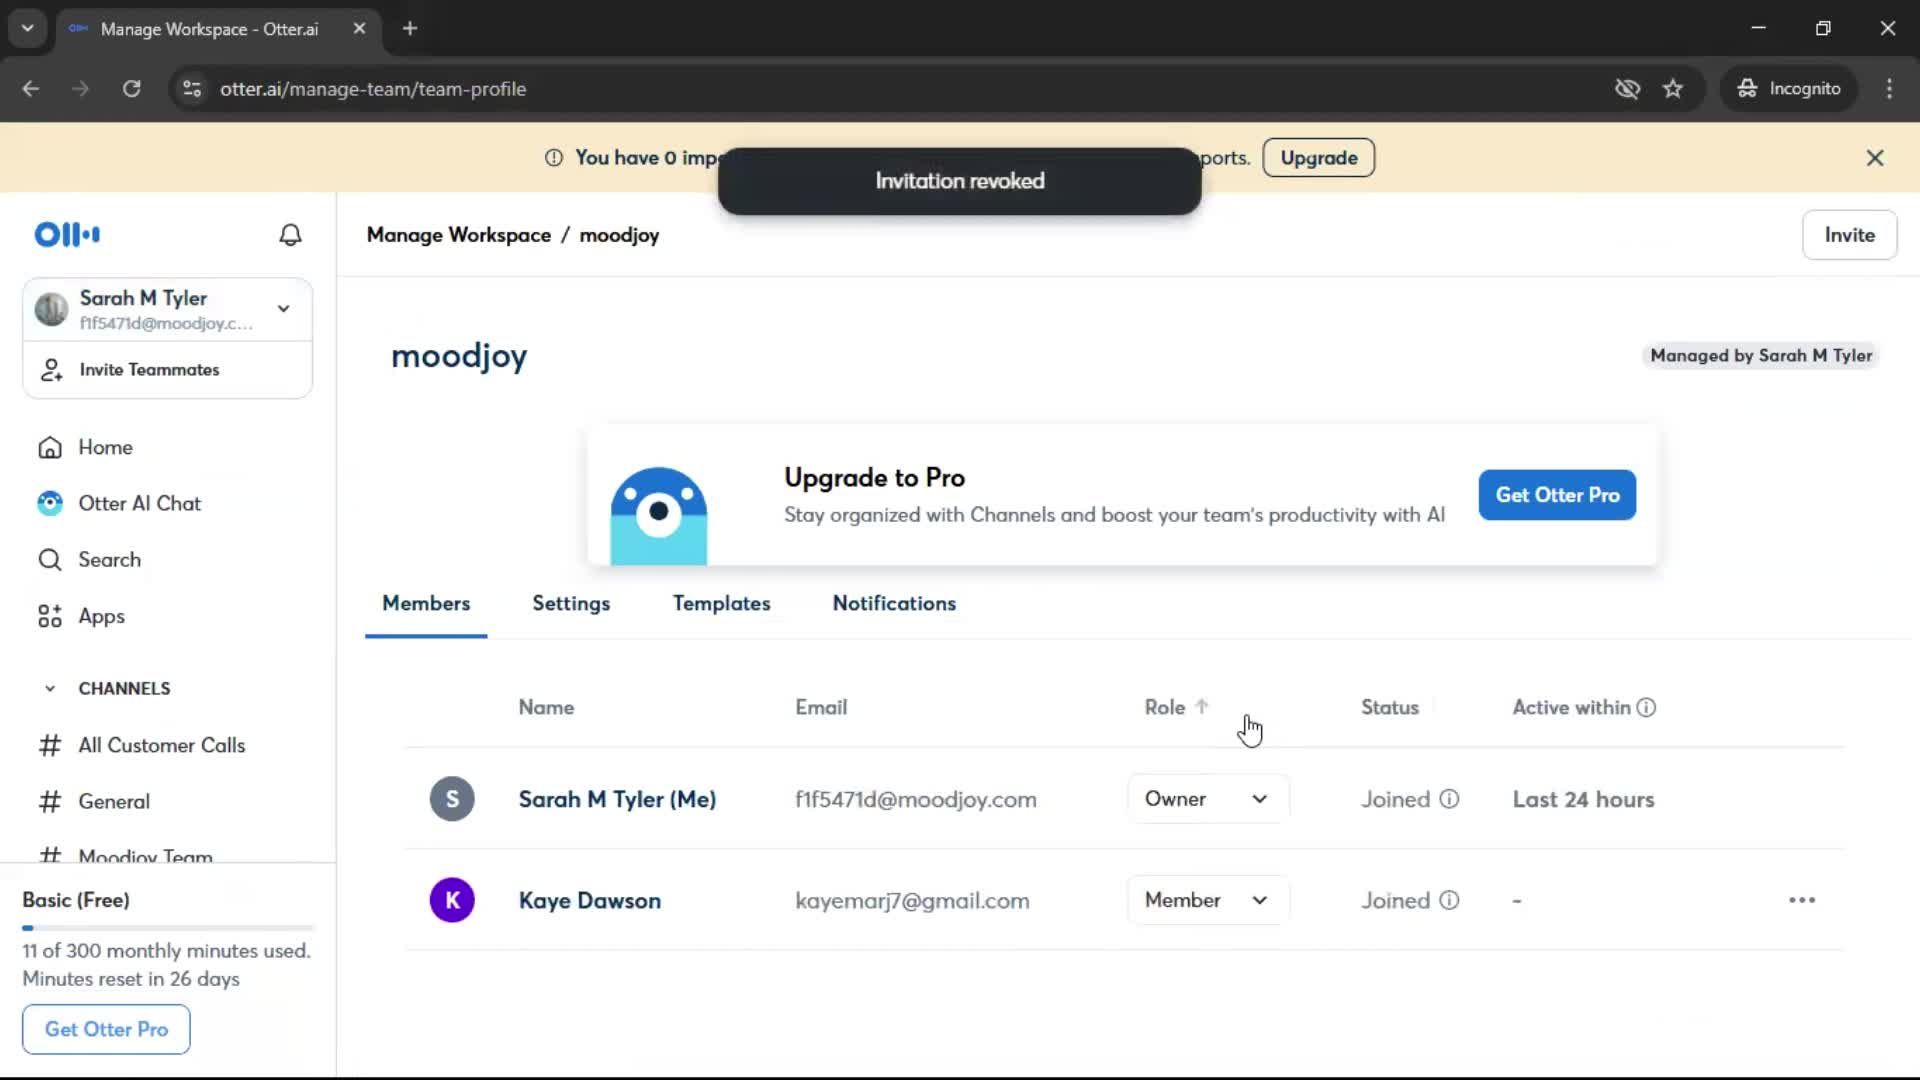Click the Invite button at top right
This screenshot has height=1080, width=1920.
tap(1849, 235)
